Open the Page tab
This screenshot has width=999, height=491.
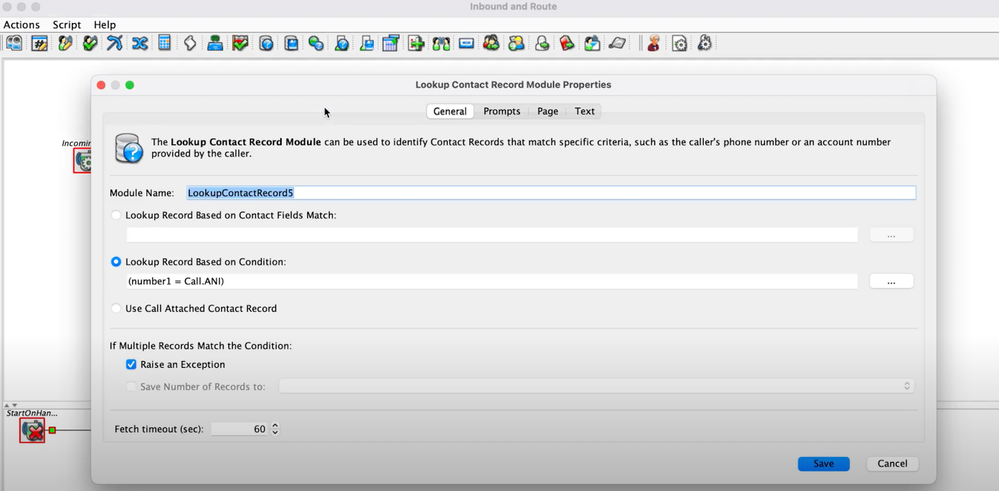coord(547,111)
